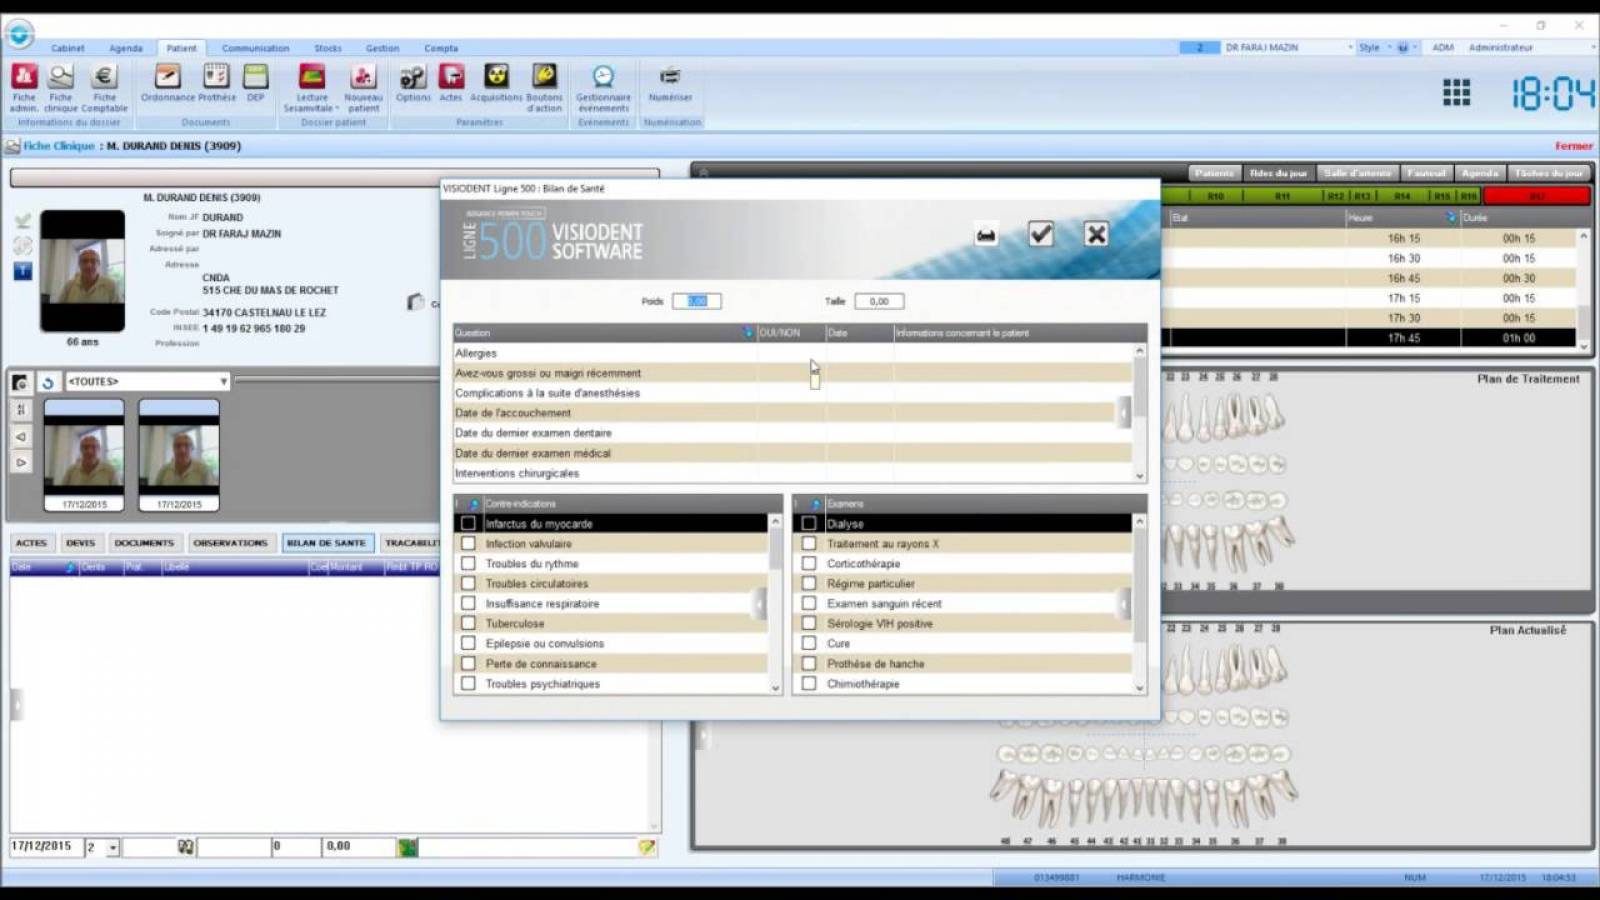Open the Style dropdown menu
1600x900 pixels.
tap(1388, 48)
